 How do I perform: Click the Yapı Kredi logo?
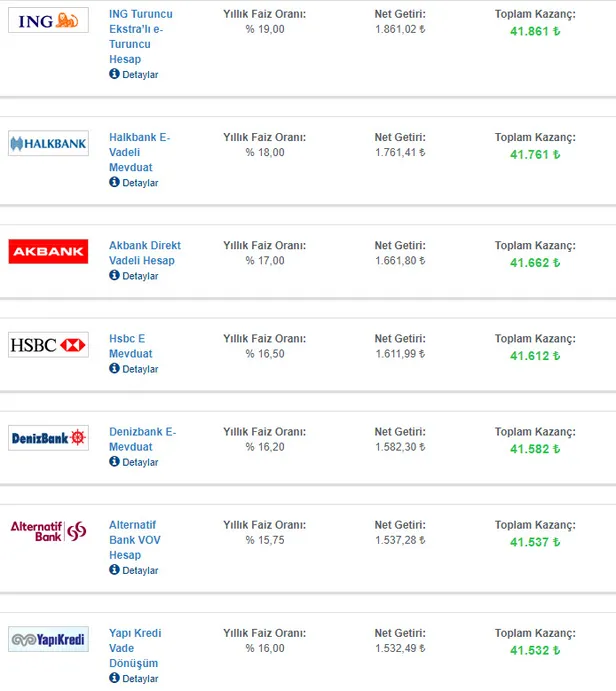(48, 639)
